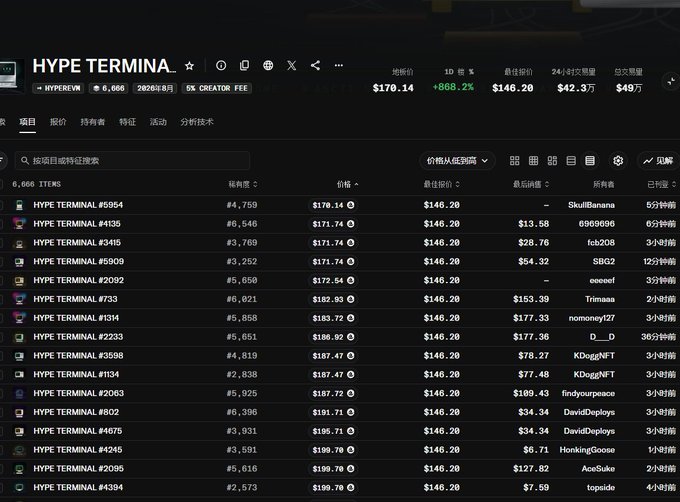Sort by 最后销售 column header
This screenshot has height=502, width=680.
tap(531, 184)
